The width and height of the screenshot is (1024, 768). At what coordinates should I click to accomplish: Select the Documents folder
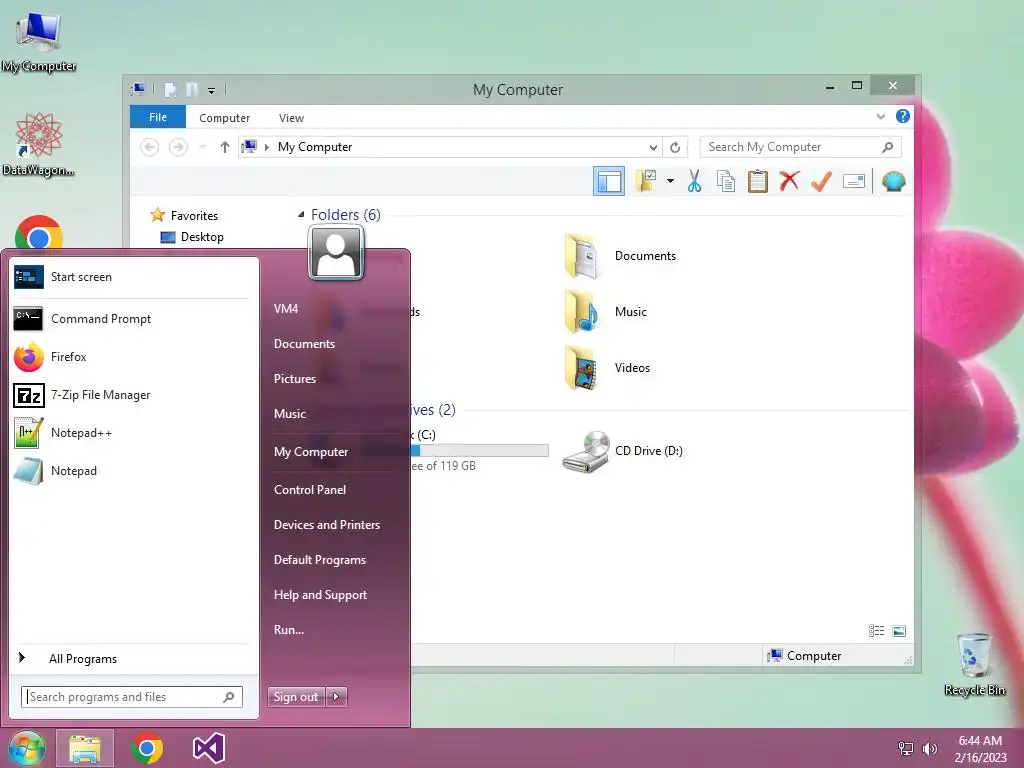(620, 256)
